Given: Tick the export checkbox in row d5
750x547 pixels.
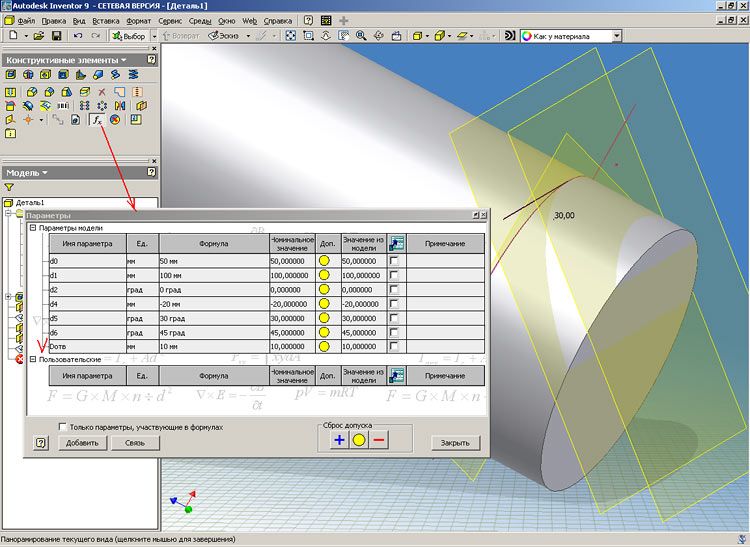Looking at the screenshot, I should point(394,318).
